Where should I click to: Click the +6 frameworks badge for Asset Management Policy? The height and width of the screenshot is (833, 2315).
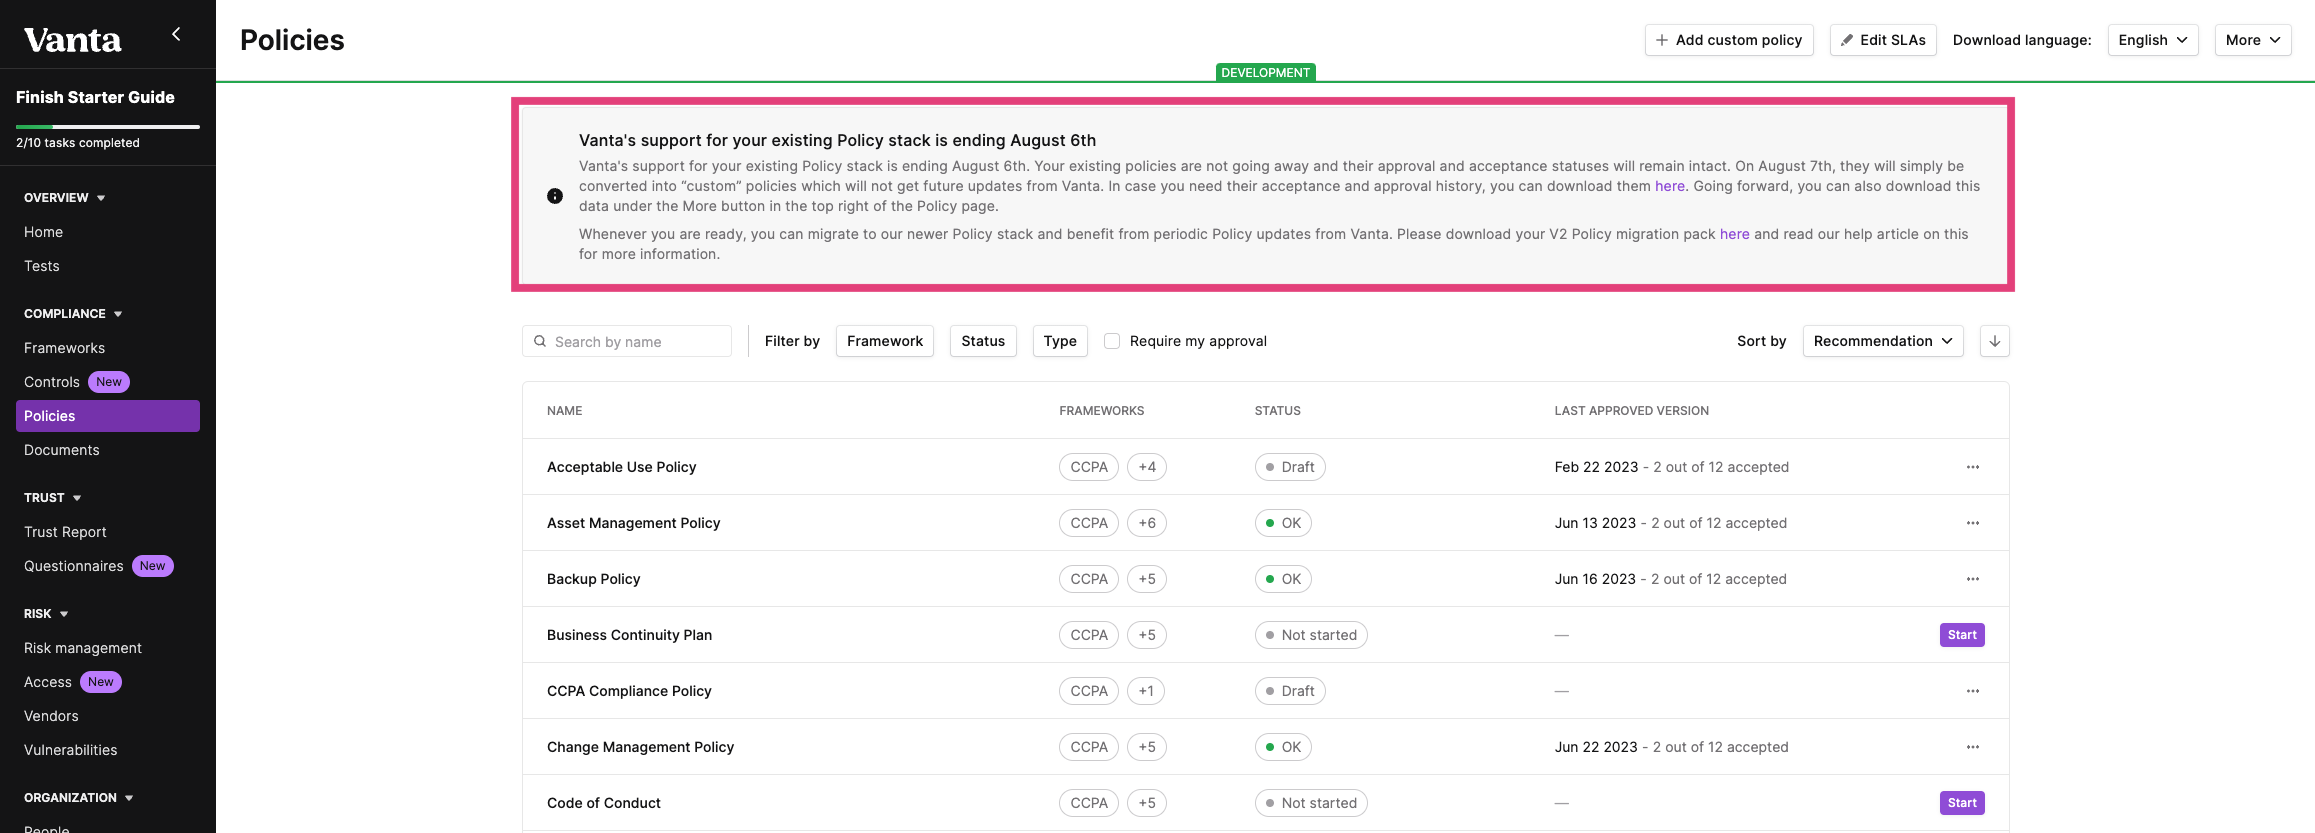[1147, 523]
